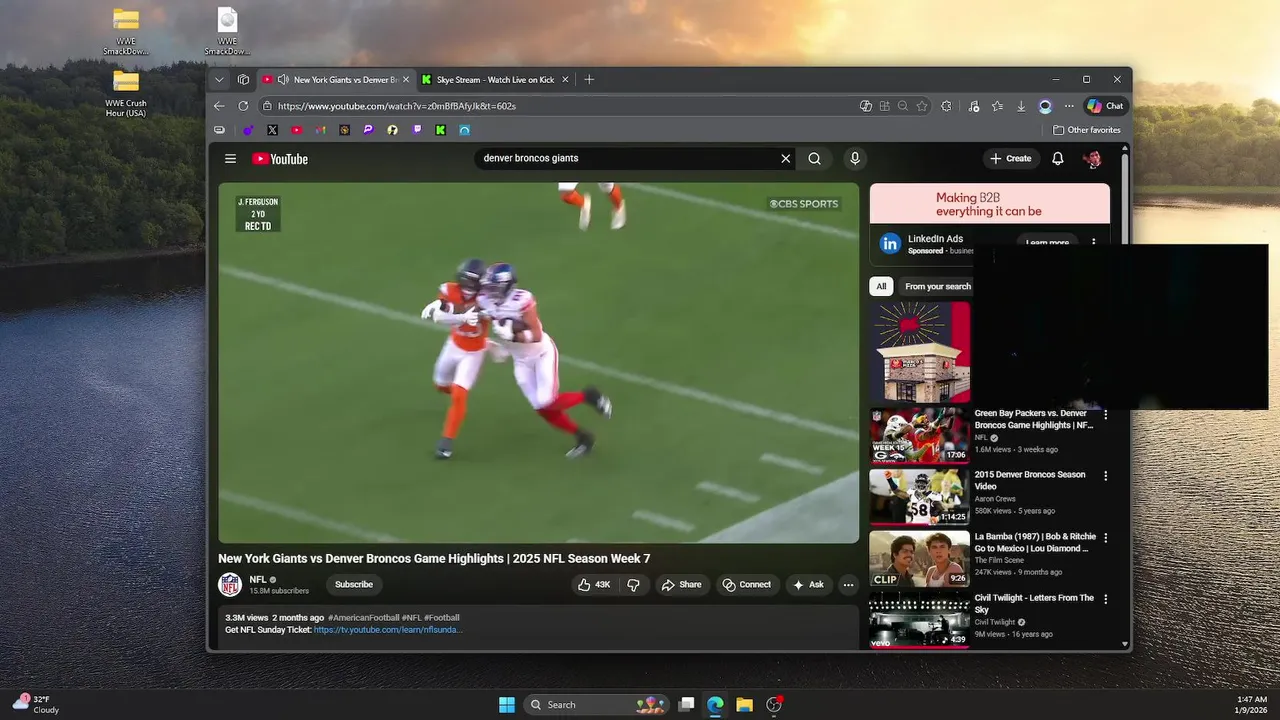Open the green Kick bookmark in favorites bar
This screenshot has width=1280, height=720.
pyautogui.click(x=441, y=130)
